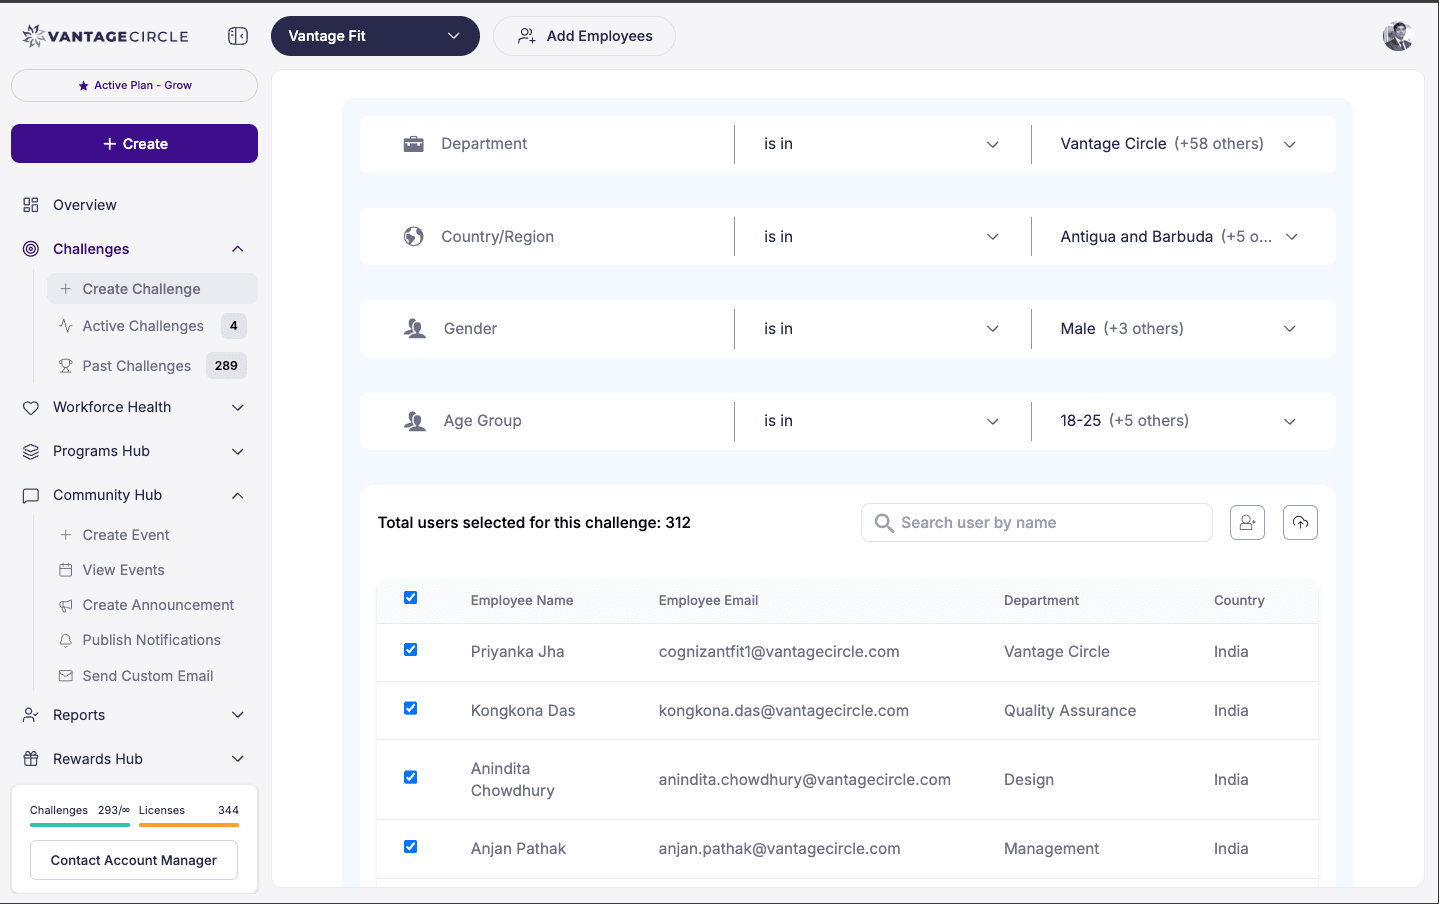Viewport: 1439px width, 904px height.
Task: Click the Overview grid icon
Action: [x=31, y=205]
